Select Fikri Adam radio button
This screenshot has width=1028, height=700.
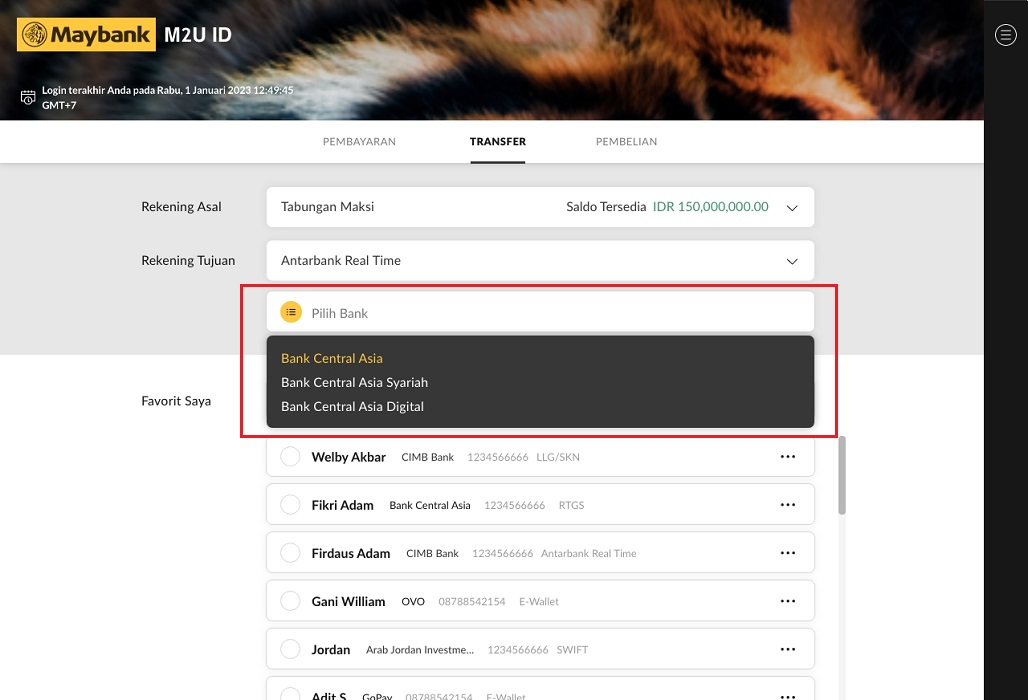(290, 505)
